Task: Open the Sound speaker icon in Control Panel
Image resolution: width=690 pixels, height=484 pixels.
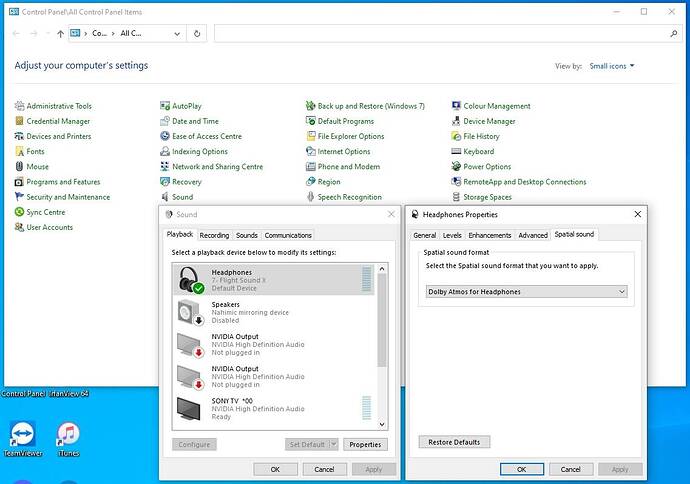Action: pos(165,197)
